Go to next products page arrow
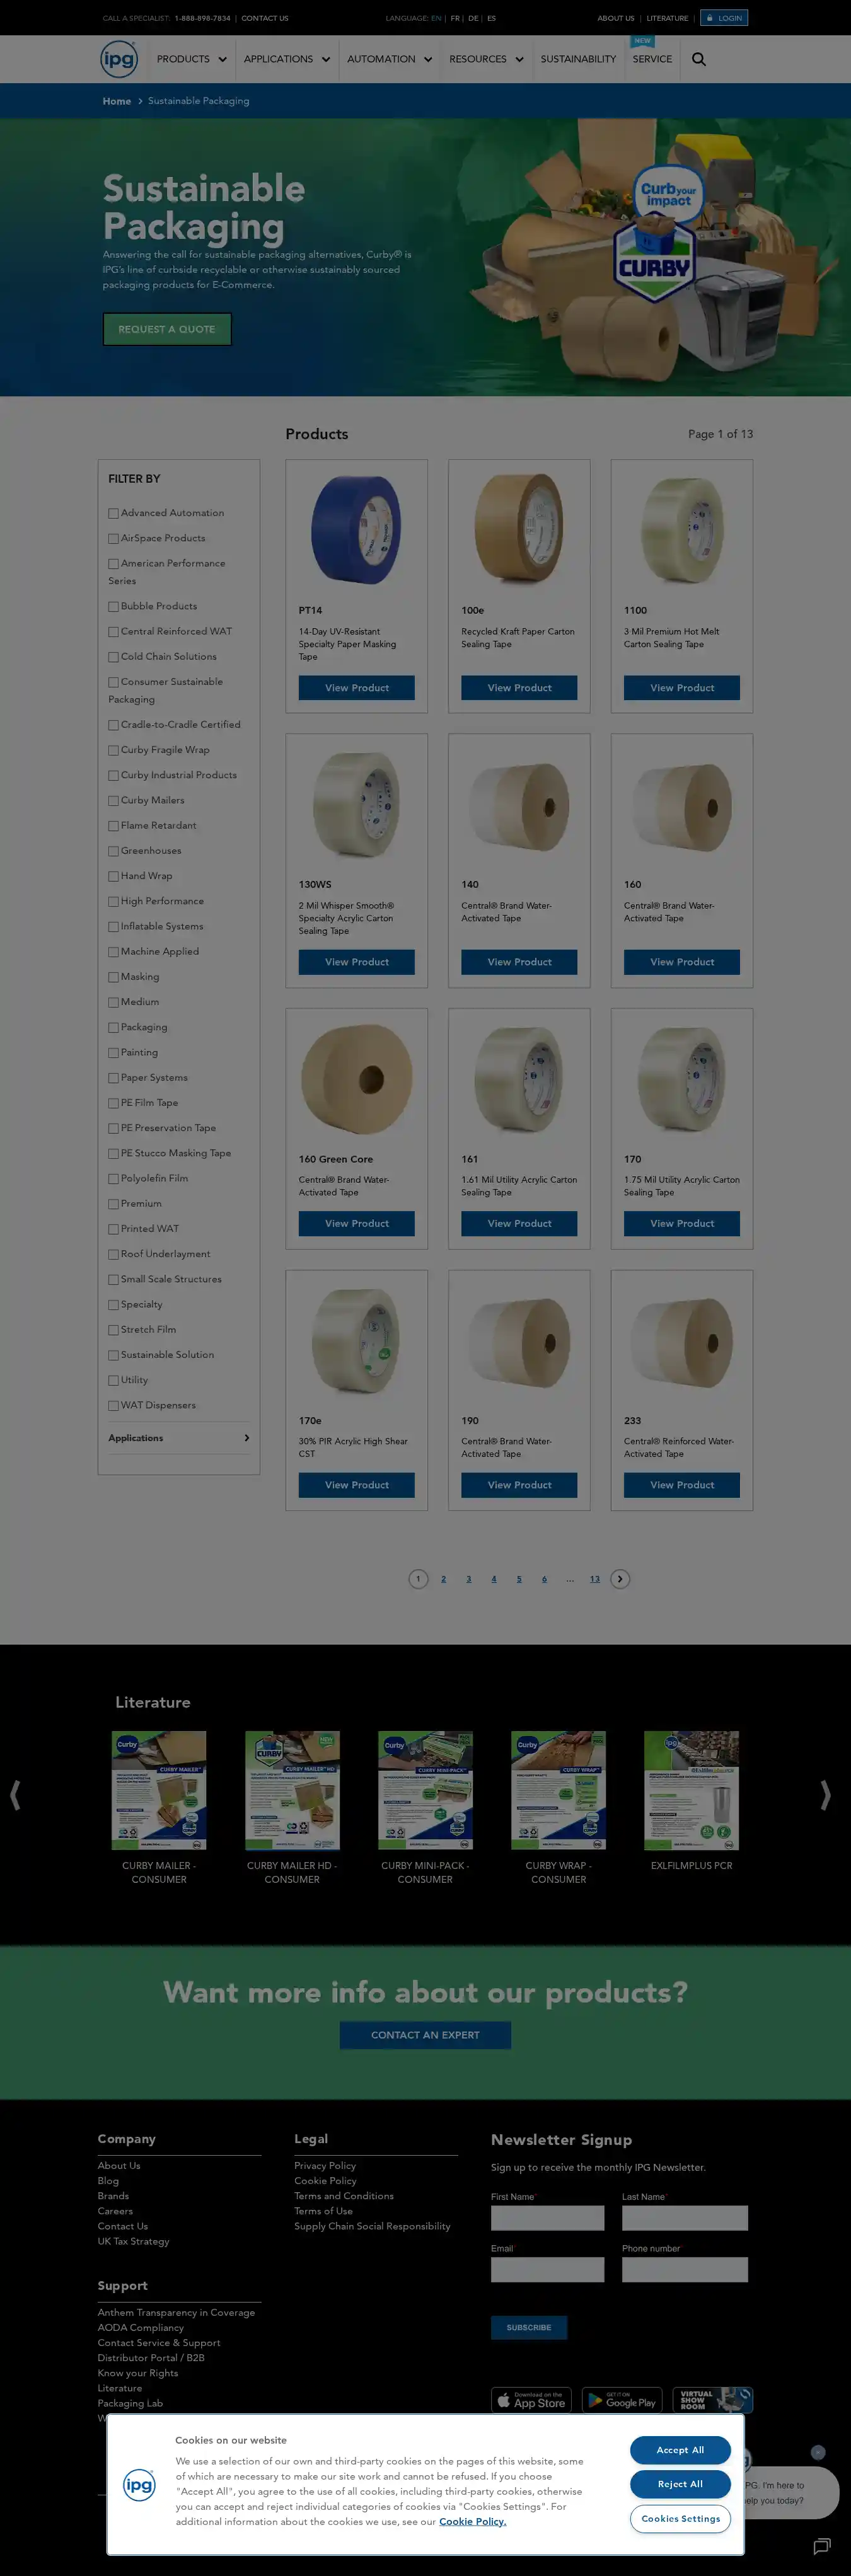851x2576 pixels. coord(620,1579)
